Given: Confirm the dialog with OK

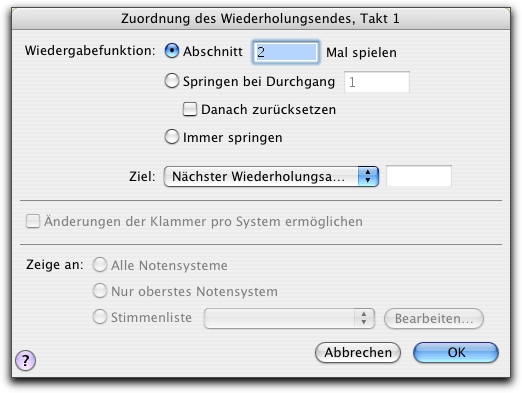Looking at the screenshot, I should click(x=456, y=352).
